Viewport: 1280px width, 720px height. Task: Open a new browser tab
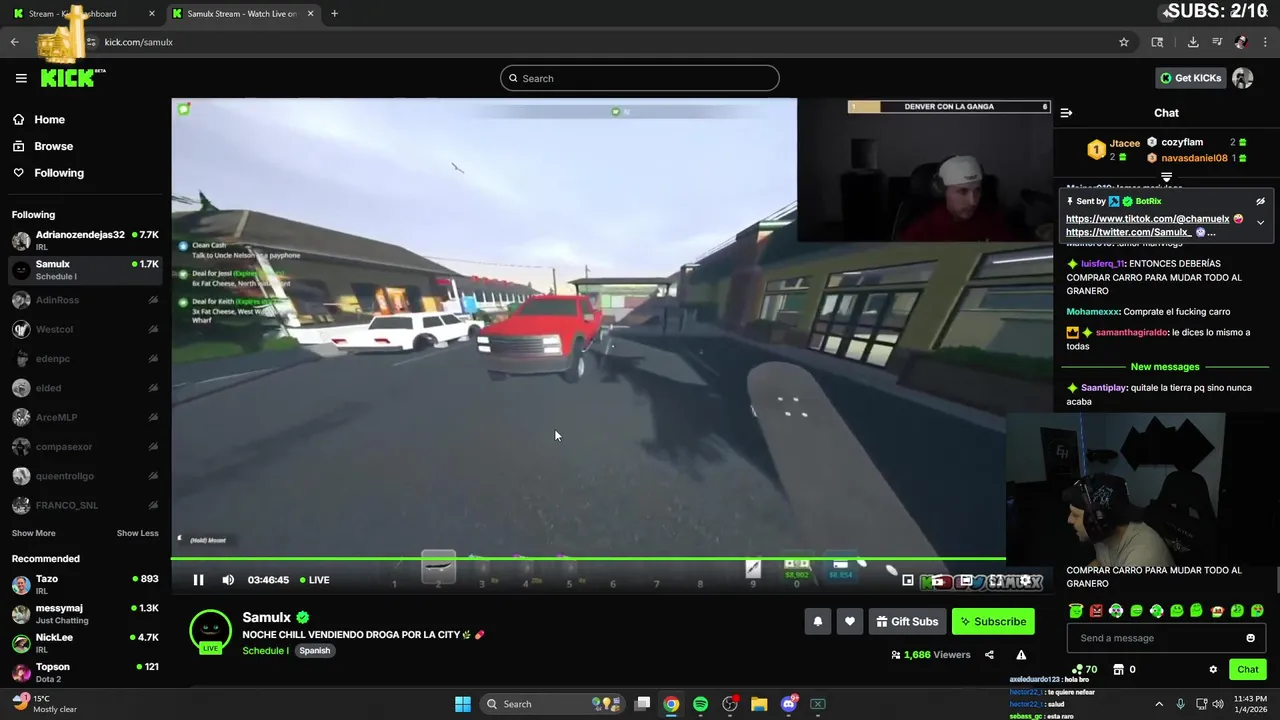pos(334,14)
